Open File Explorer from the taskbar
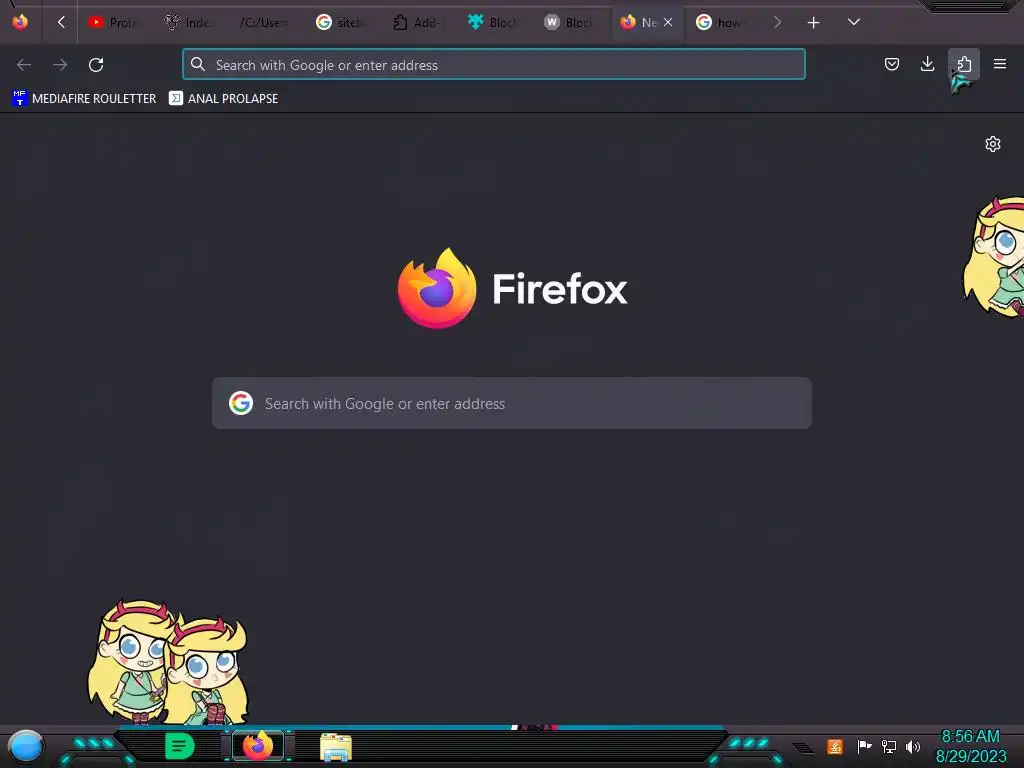Viewport: 1024px width, 768px height. 336,747
